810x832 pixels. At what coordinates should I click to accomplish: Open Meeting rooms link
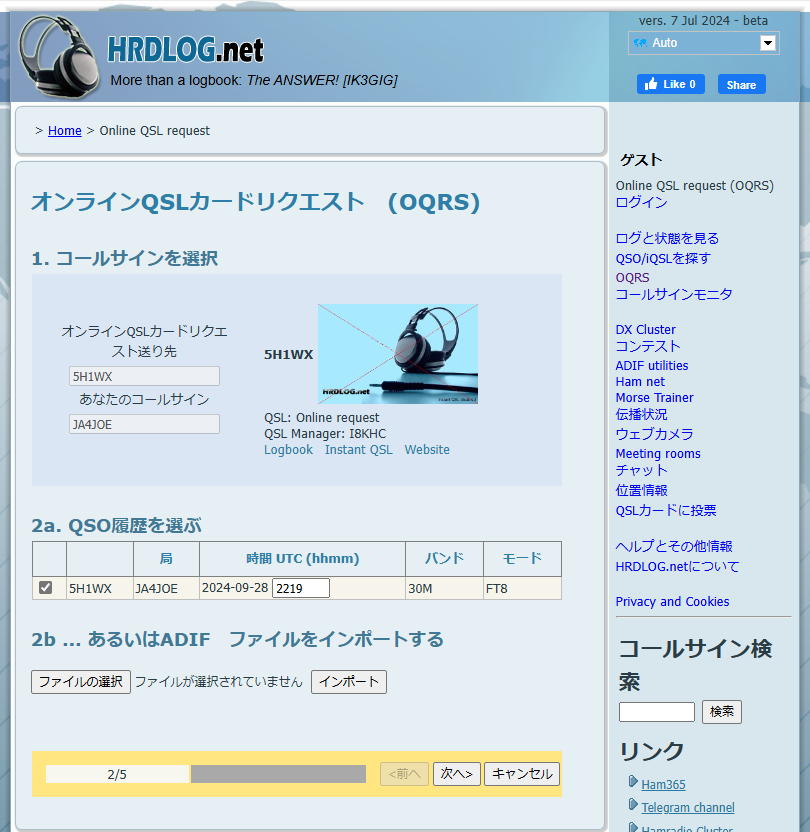[x=658, y=454]
